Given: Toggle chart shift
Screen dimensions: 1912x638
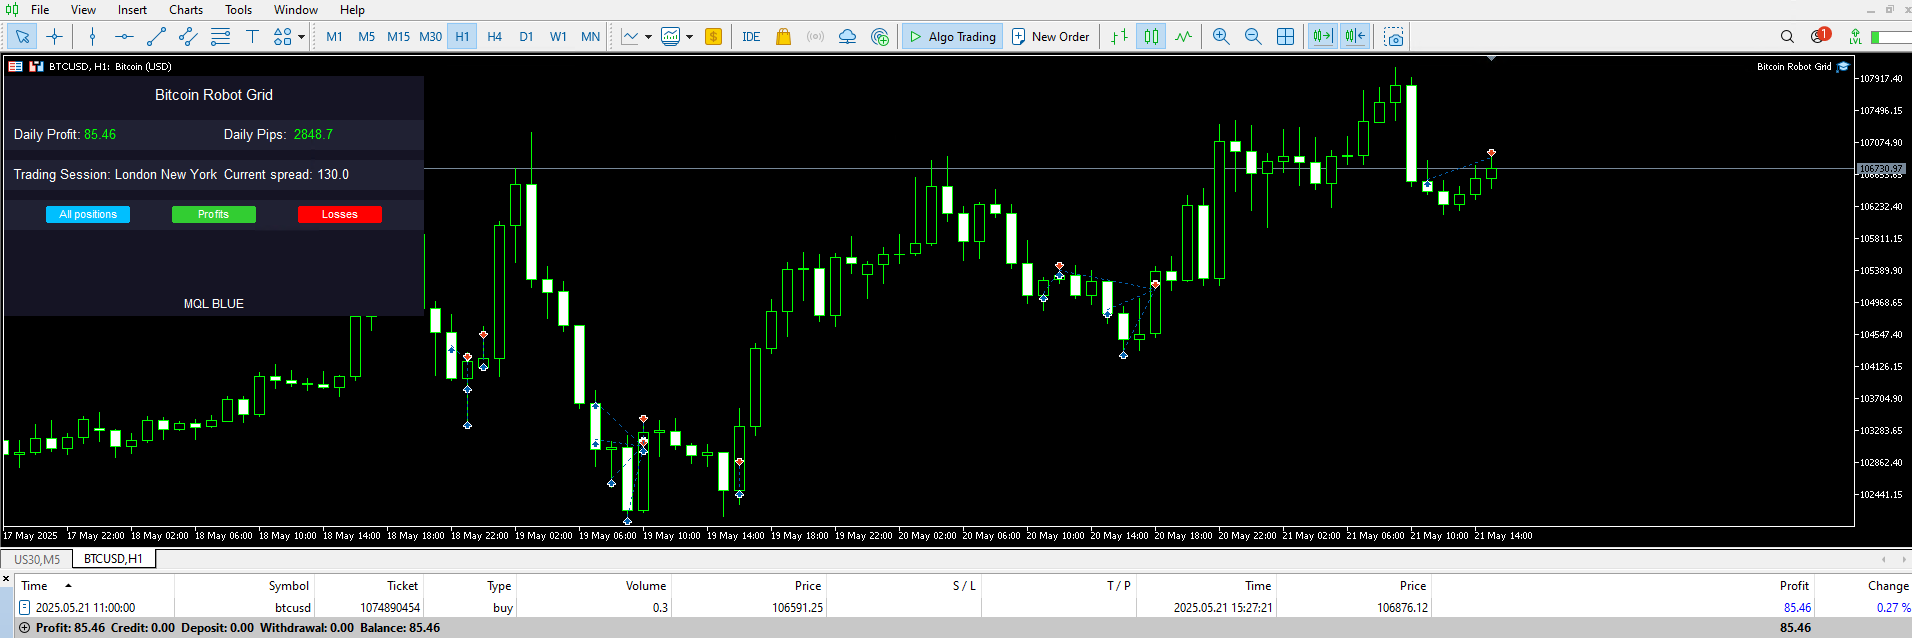Looking at the screenshot, I should tap(1355, 37).
